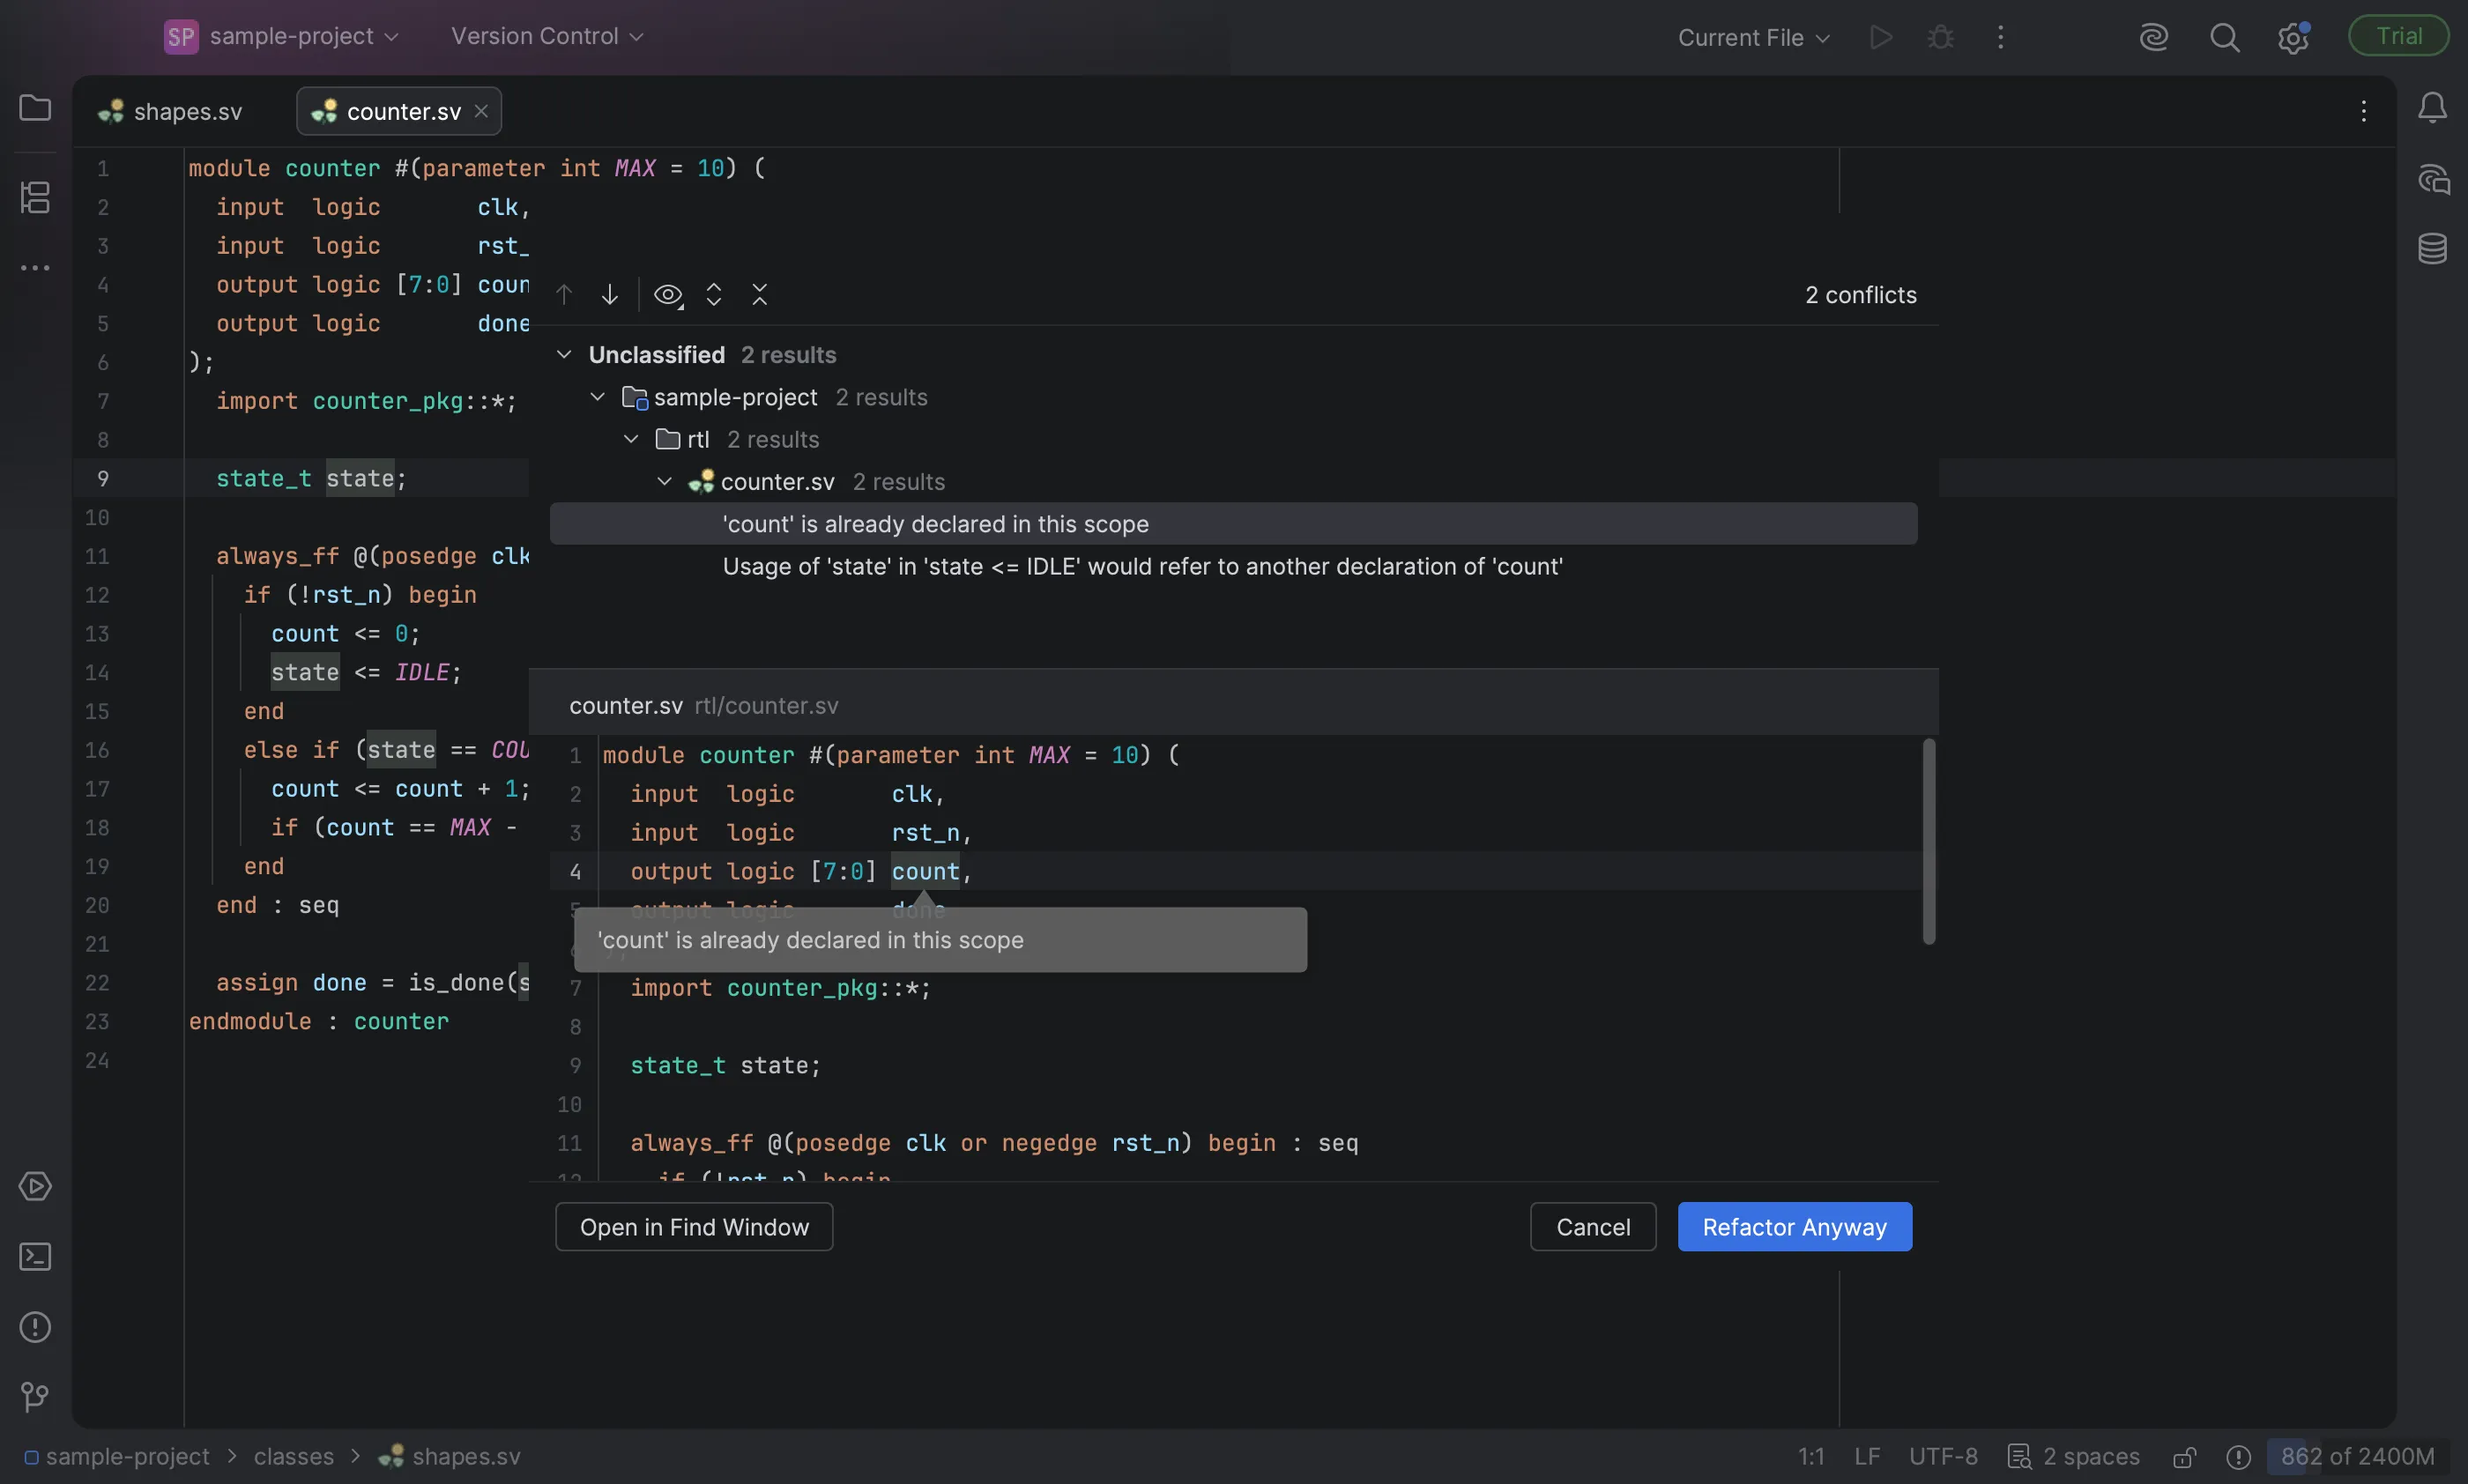
Task: Toggle read-only lock icon in status bar
Action: tap(2184, 1457)
